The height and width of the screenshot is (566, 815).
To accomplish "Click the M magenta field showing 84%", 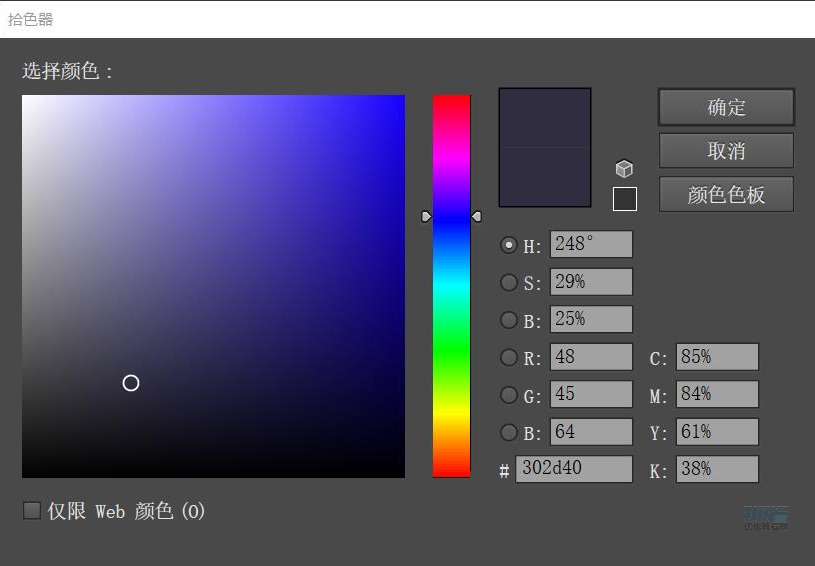I will pyautogui.click(x=717, y=394).
